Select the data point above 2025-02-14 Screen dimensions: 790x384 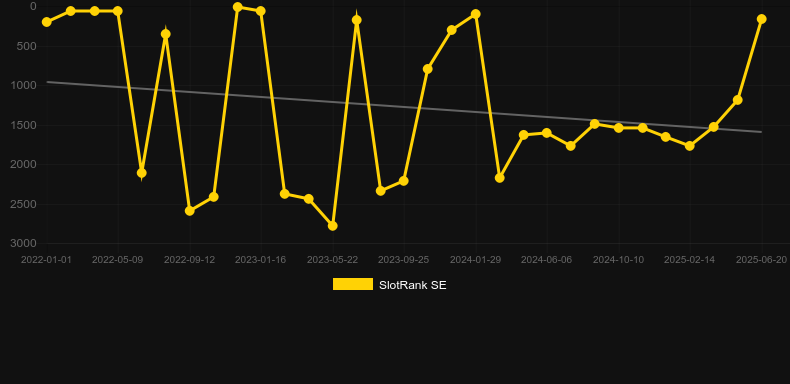click(x=690, y=146)
